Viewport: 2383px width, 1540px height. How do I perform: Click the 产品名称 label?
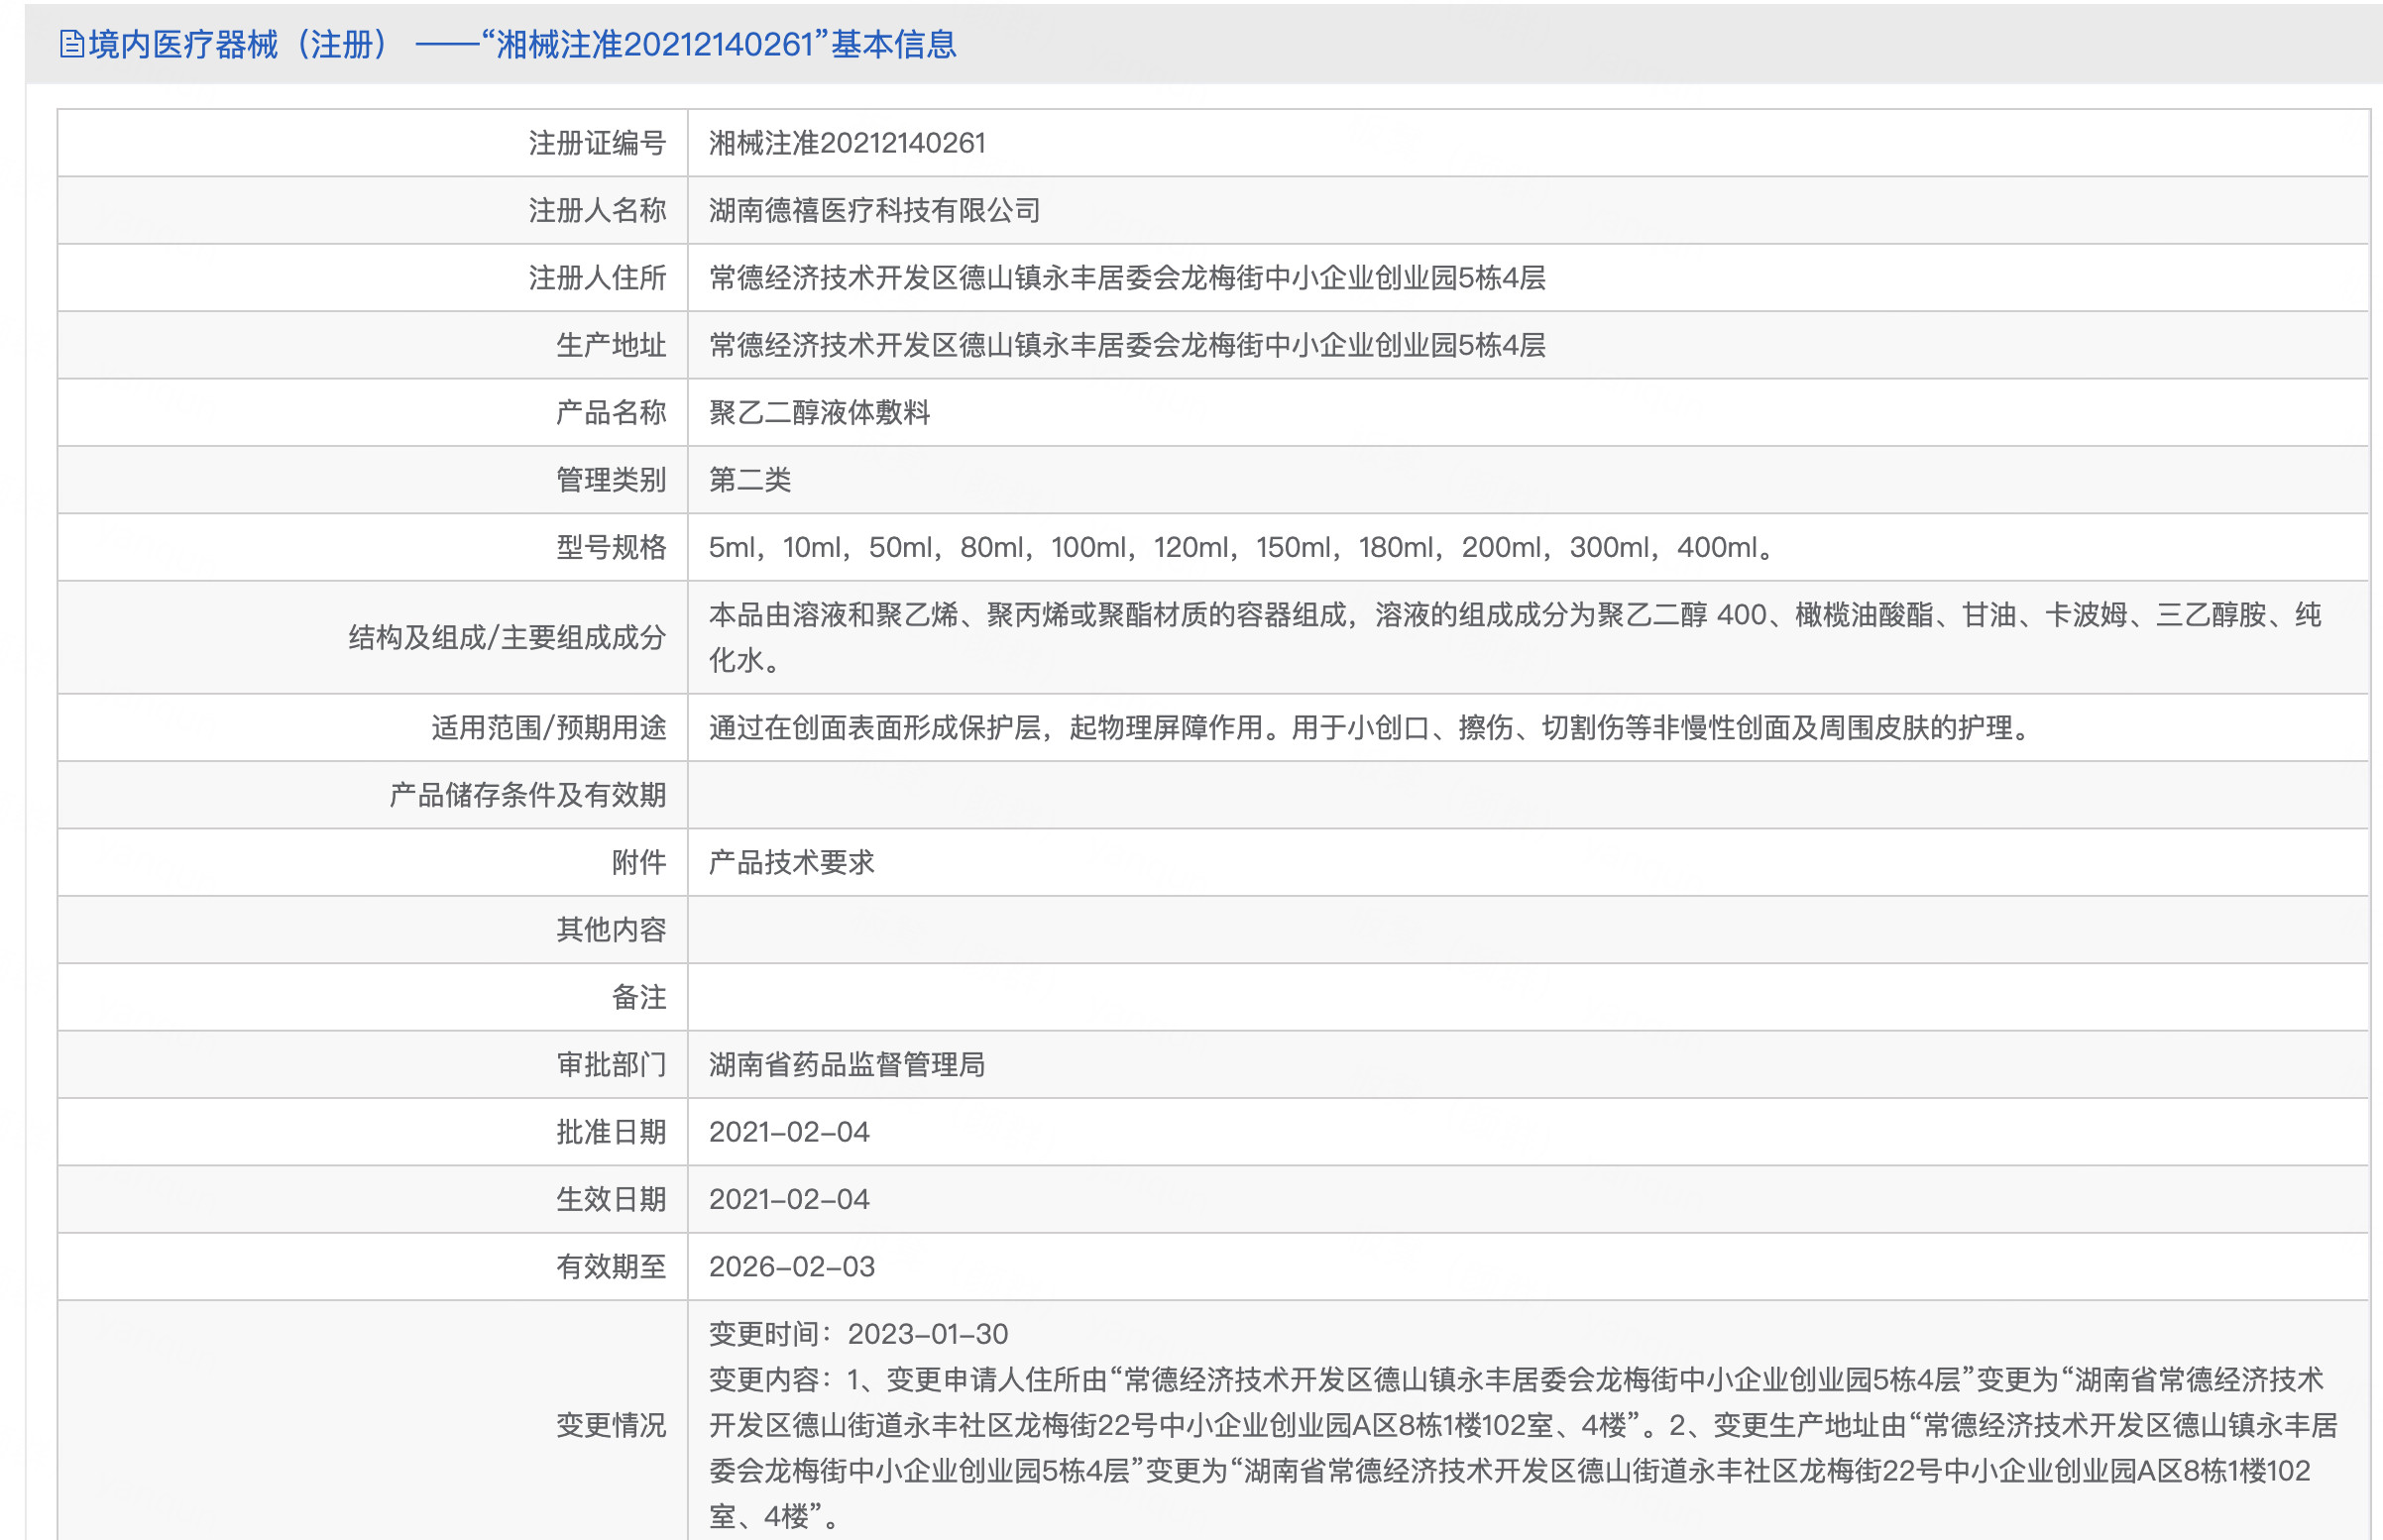coord(611,412)
